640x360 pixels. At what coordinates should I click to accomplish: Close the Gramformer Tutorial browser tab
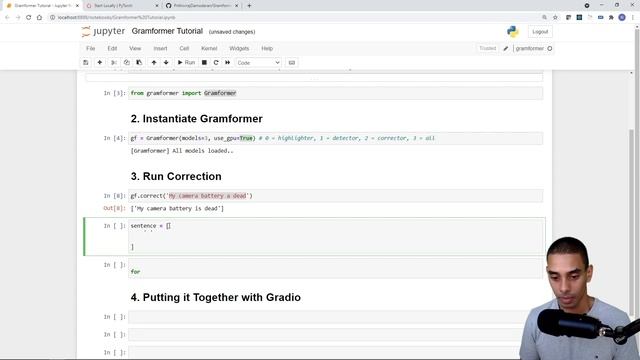78,6
